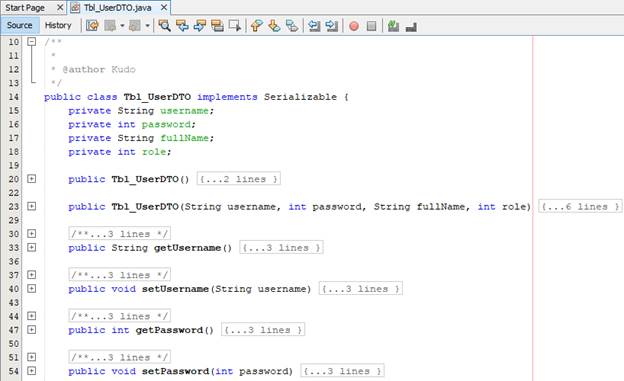The width and height of the screenshot is (624, 381).
Task: Click the grayed navigation icon after Last Edit
Action: click(x=110, y=26)
